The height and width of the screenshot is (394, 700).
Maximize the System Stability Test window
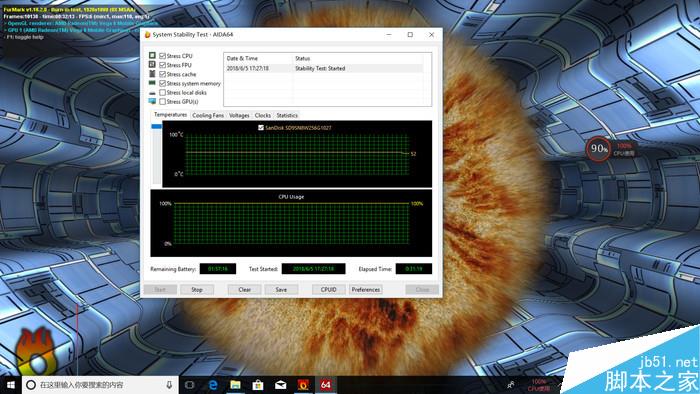coord(410,35)
